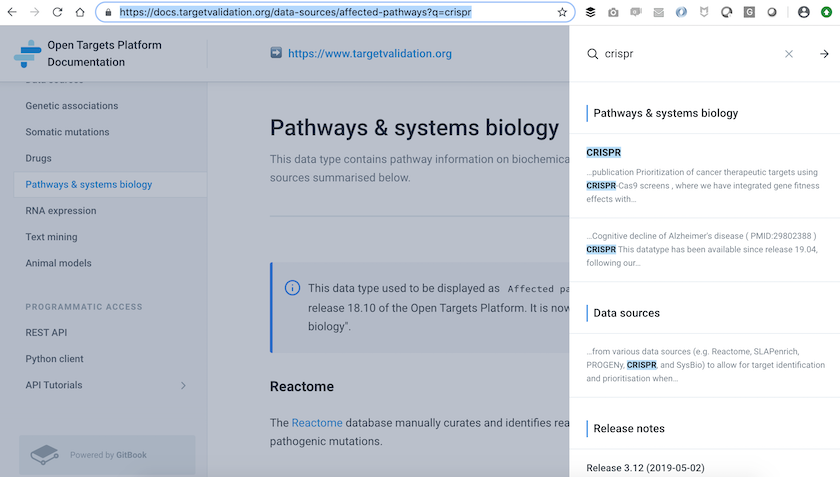Click the search magnifier icon
840x477 pixels.
[x=592, y=54]
